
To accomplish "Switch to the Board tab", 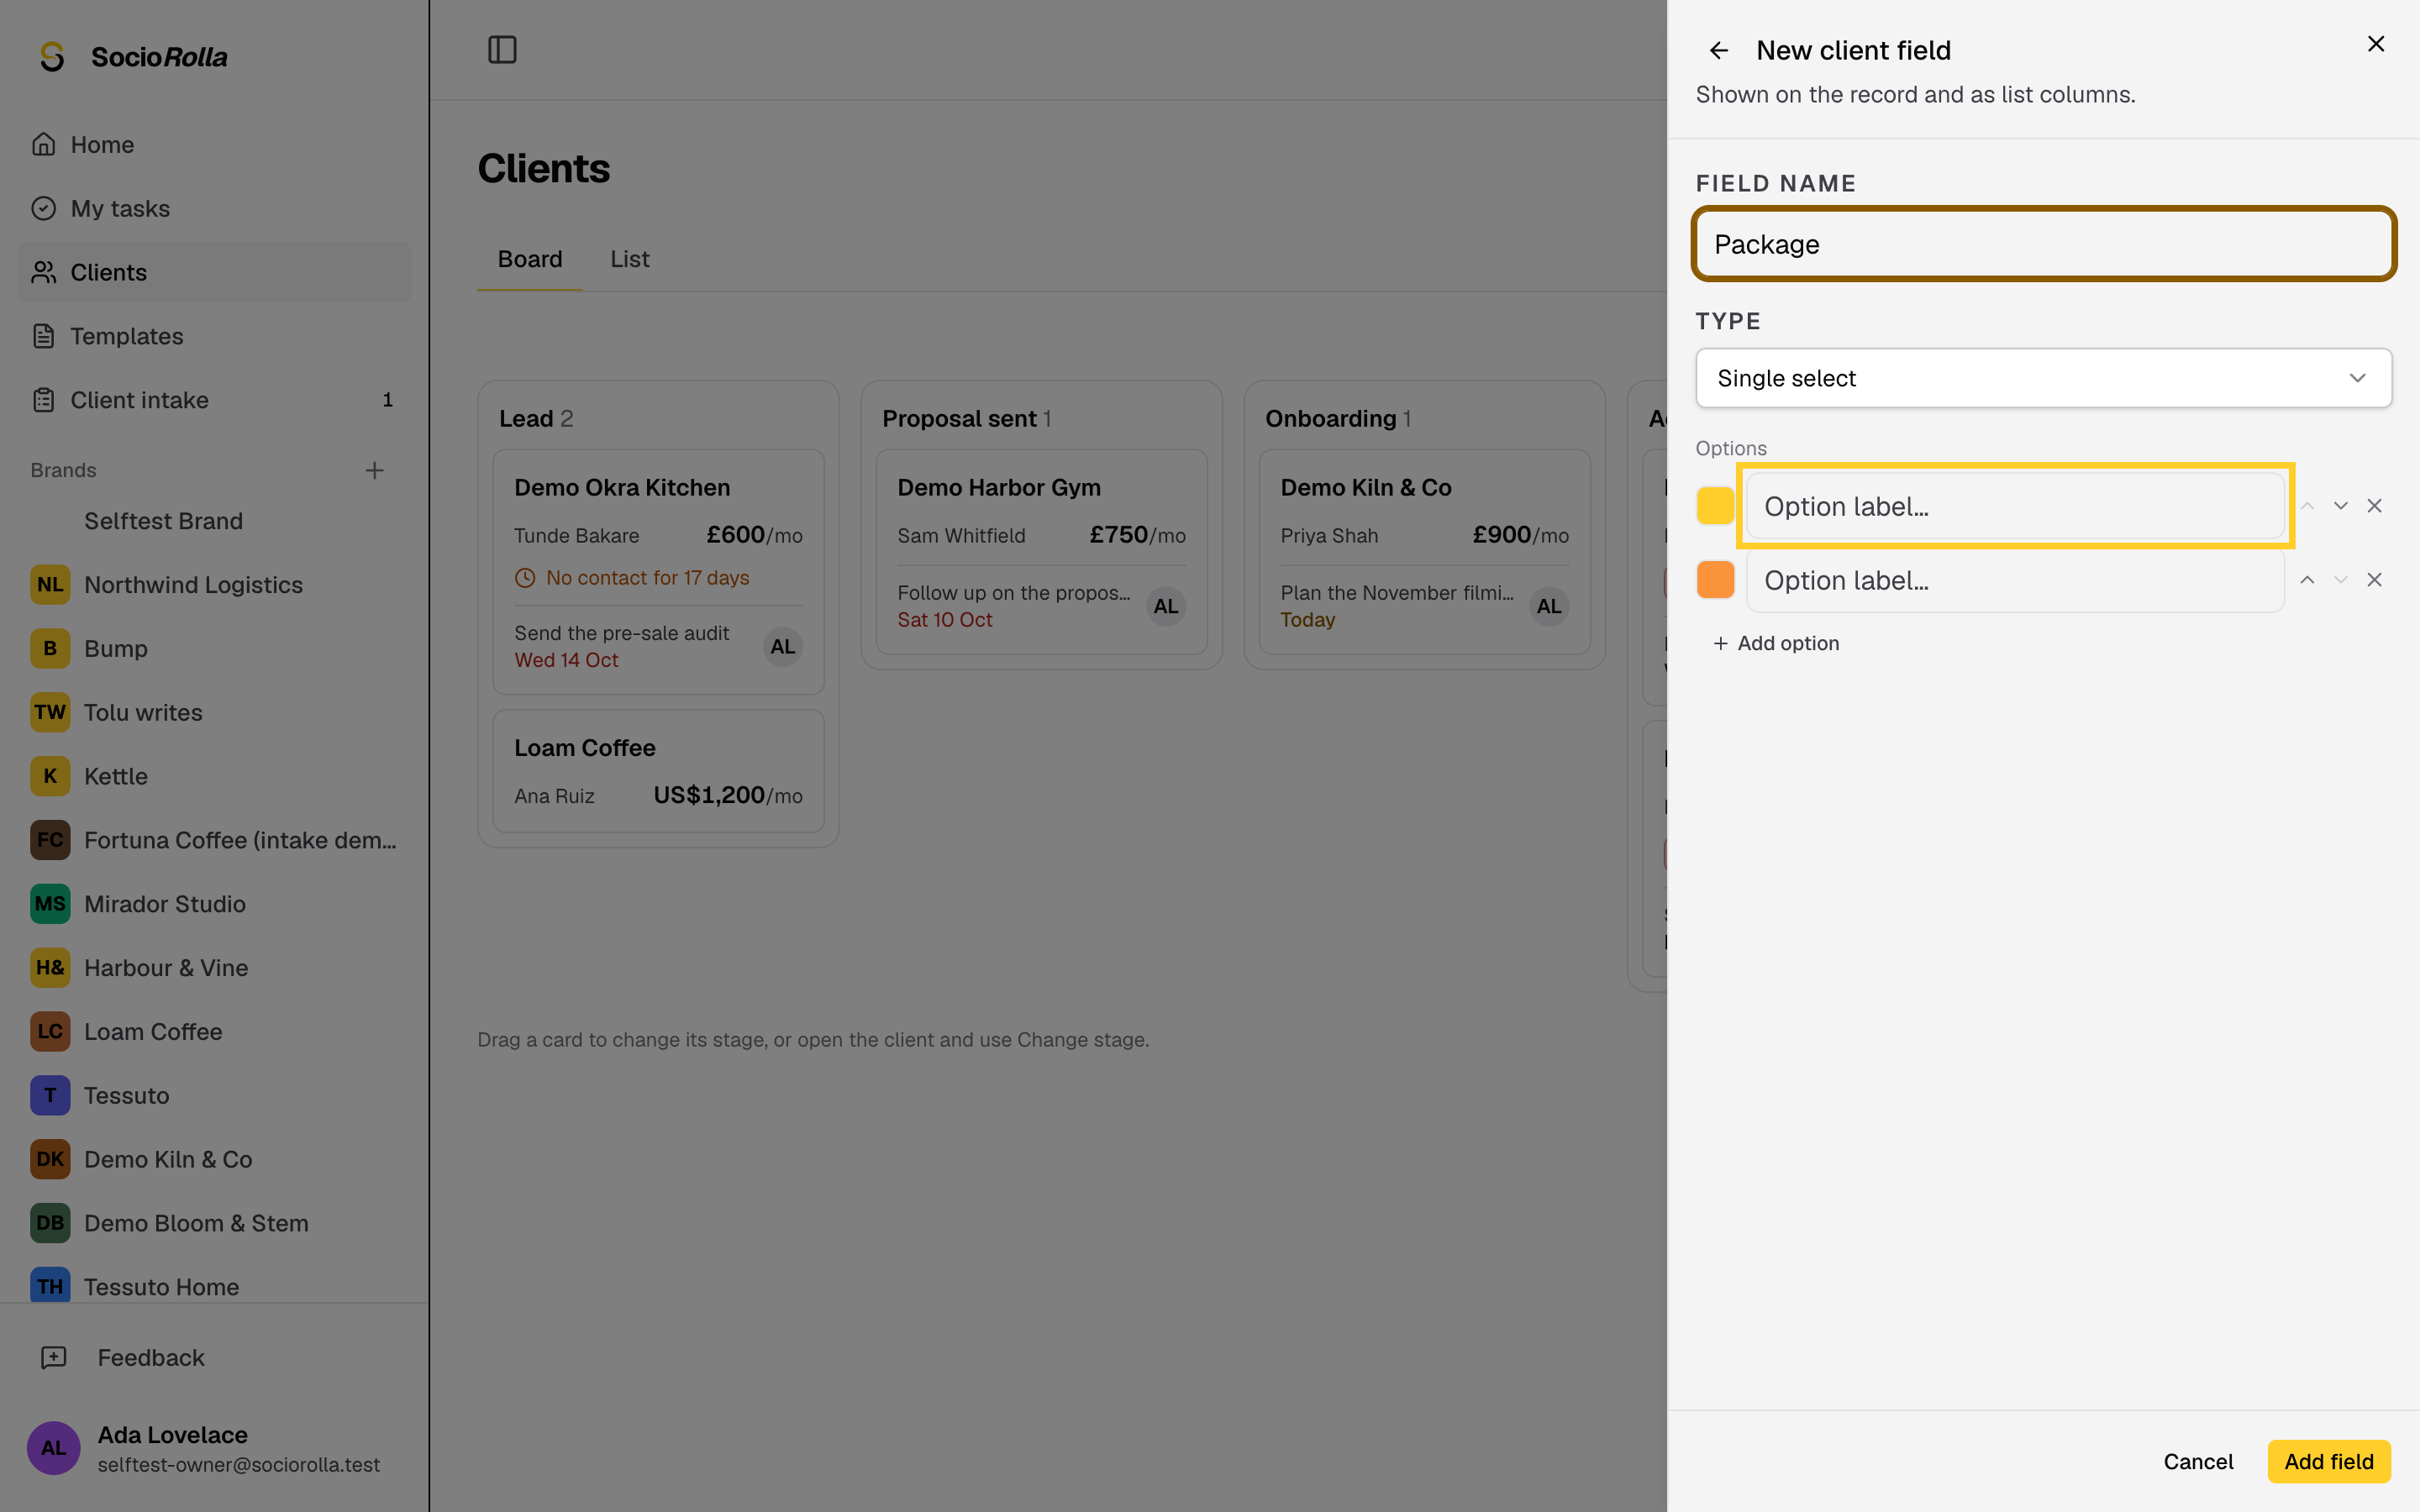I will pyautogui.click(x=530, y=259).
